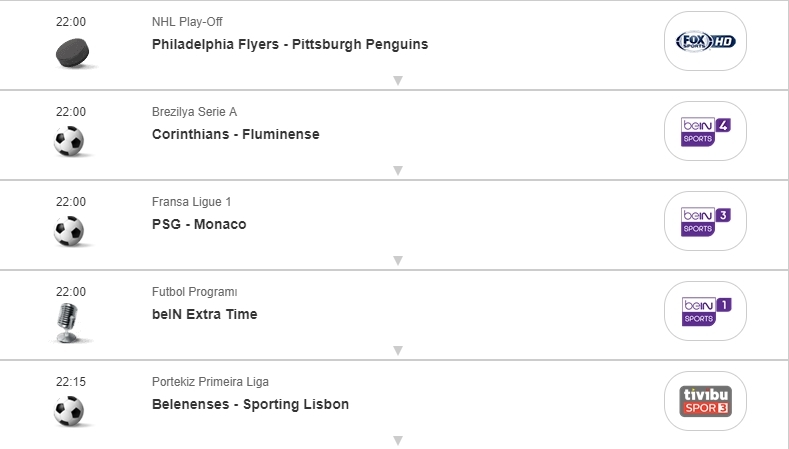Click the Belenenses - Sporting Lisbon title

[x=250, y=404]
